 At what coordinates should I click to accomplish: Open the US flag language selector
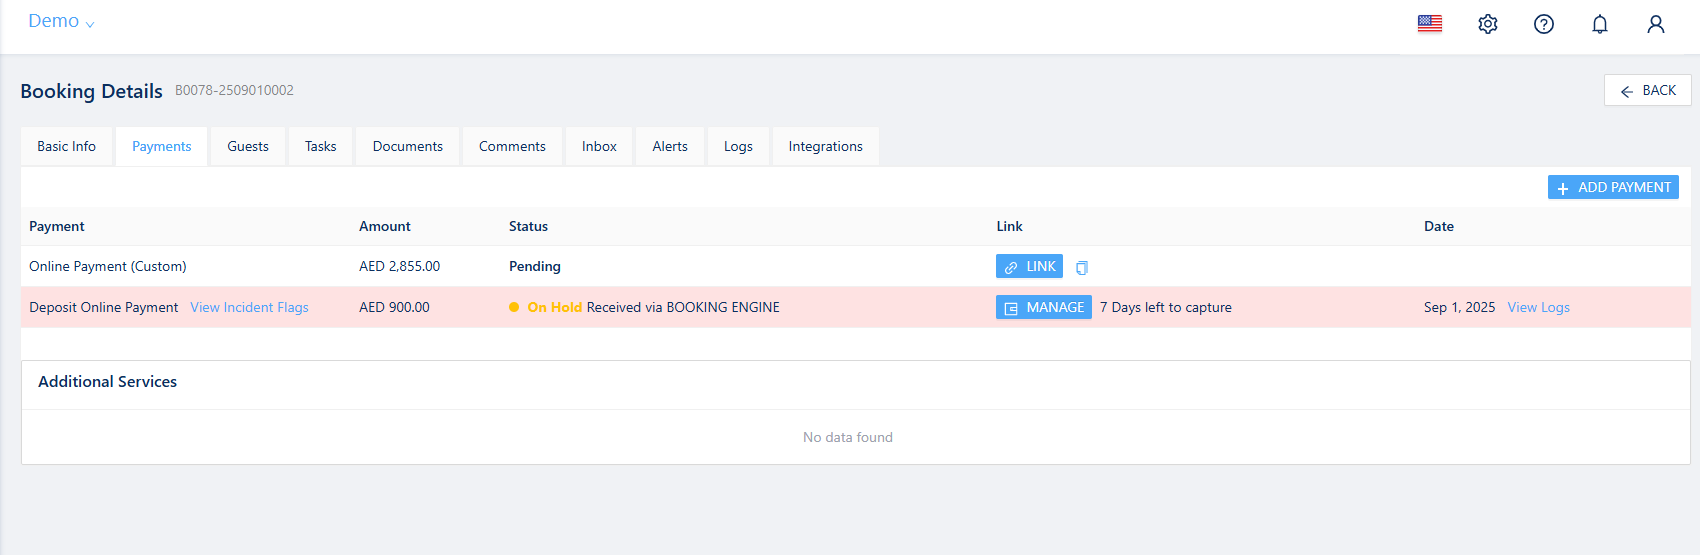[x=1430, y=24]
